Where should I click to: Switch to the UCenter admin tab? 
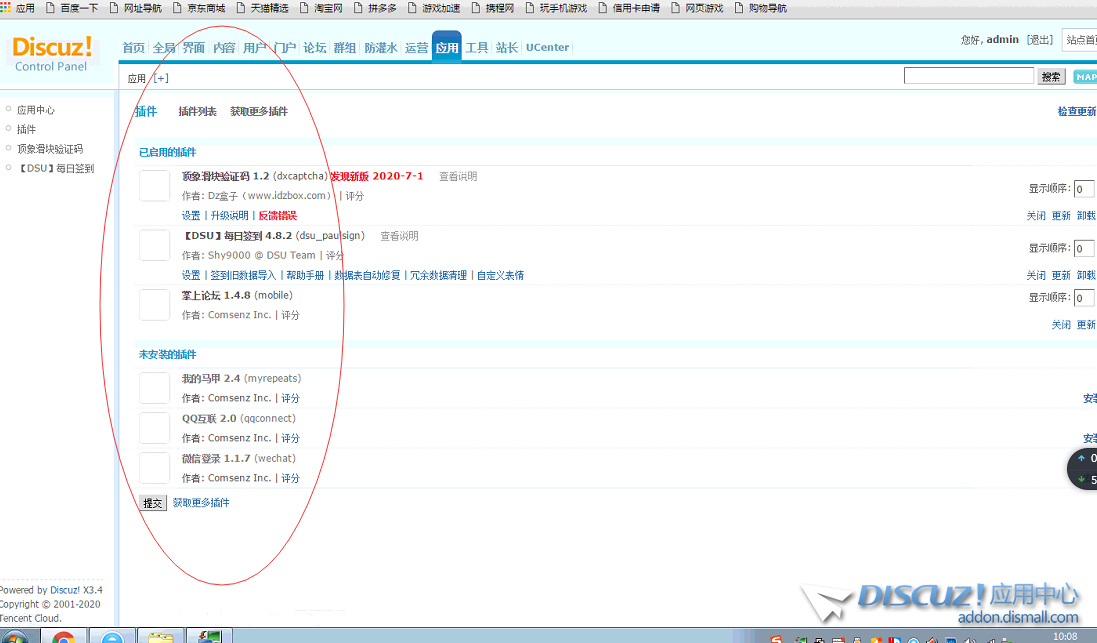pyautogui.click(x=547, y=48)
